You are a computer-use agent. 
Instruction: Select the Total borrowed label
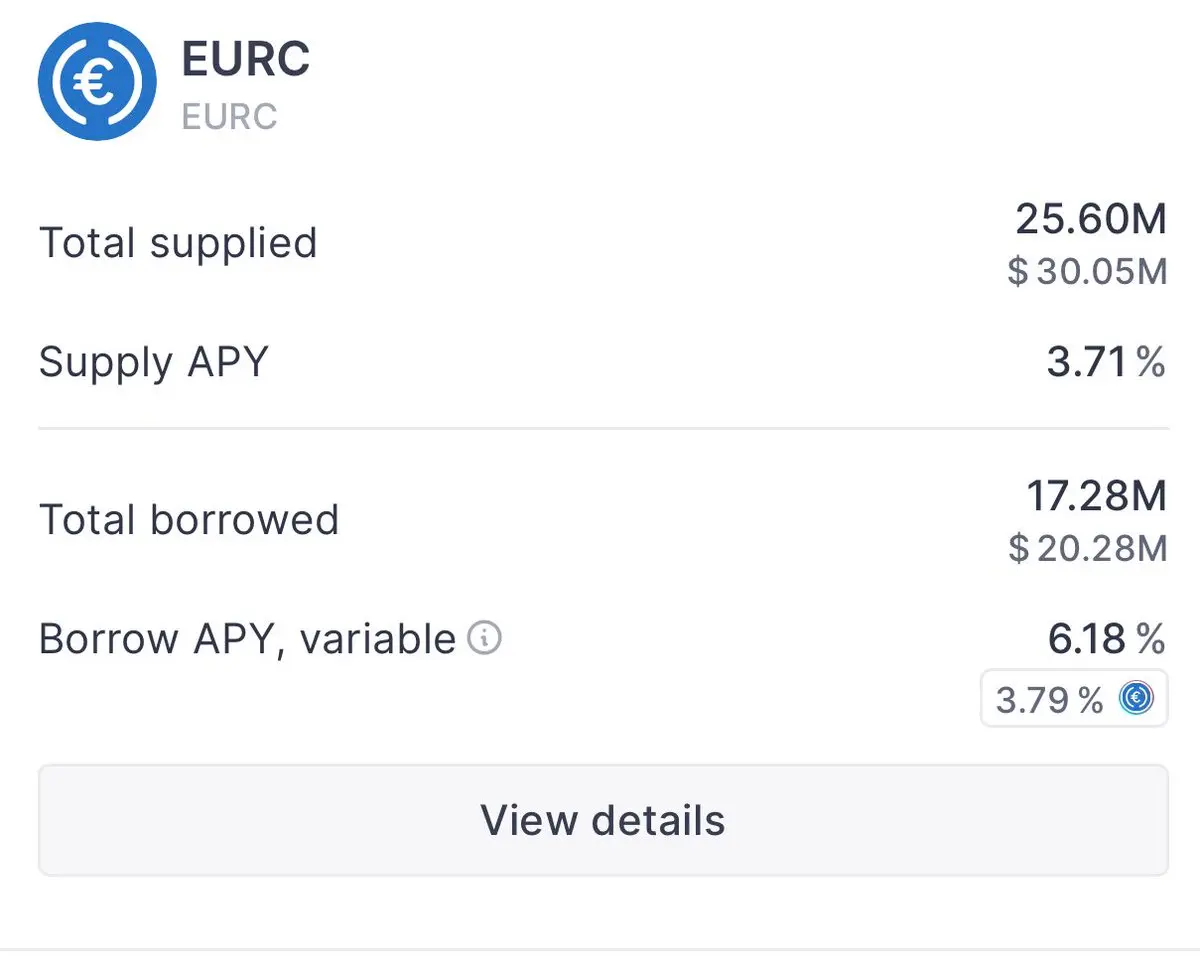[x=189, y=520]
